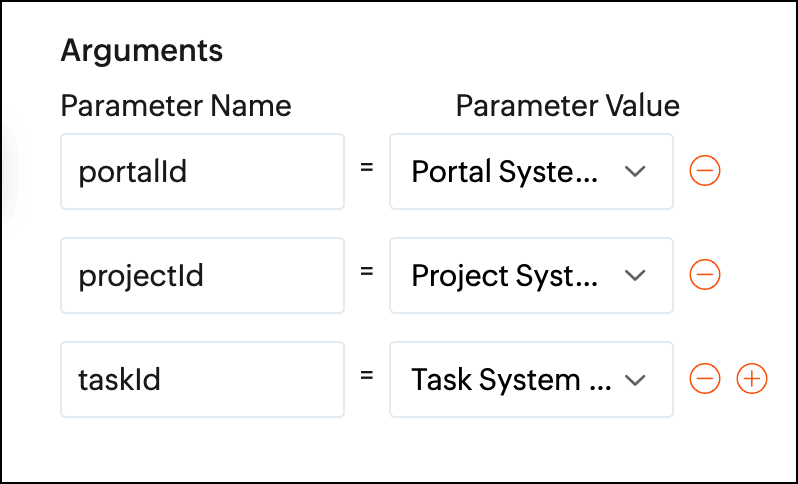The height and width of the screenshot is (484, 798).
Task: Click the Arguments section heading
Action: (x=142, y=51)
